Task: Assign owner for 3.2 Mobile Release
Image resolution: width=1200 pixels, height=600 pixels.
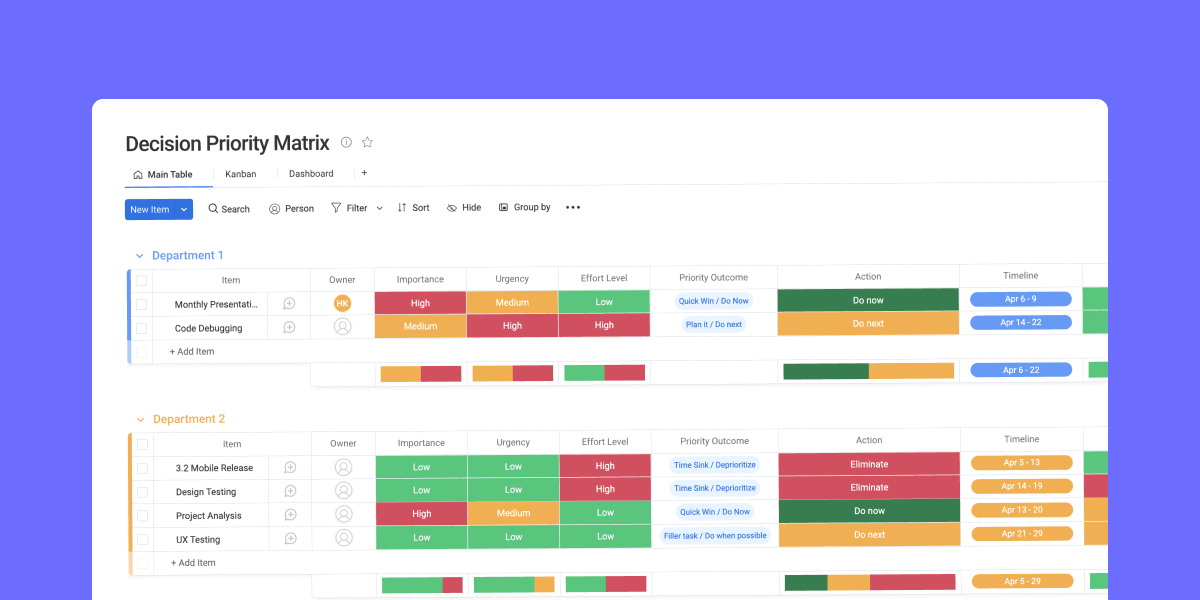Action: tap(344, 467)
